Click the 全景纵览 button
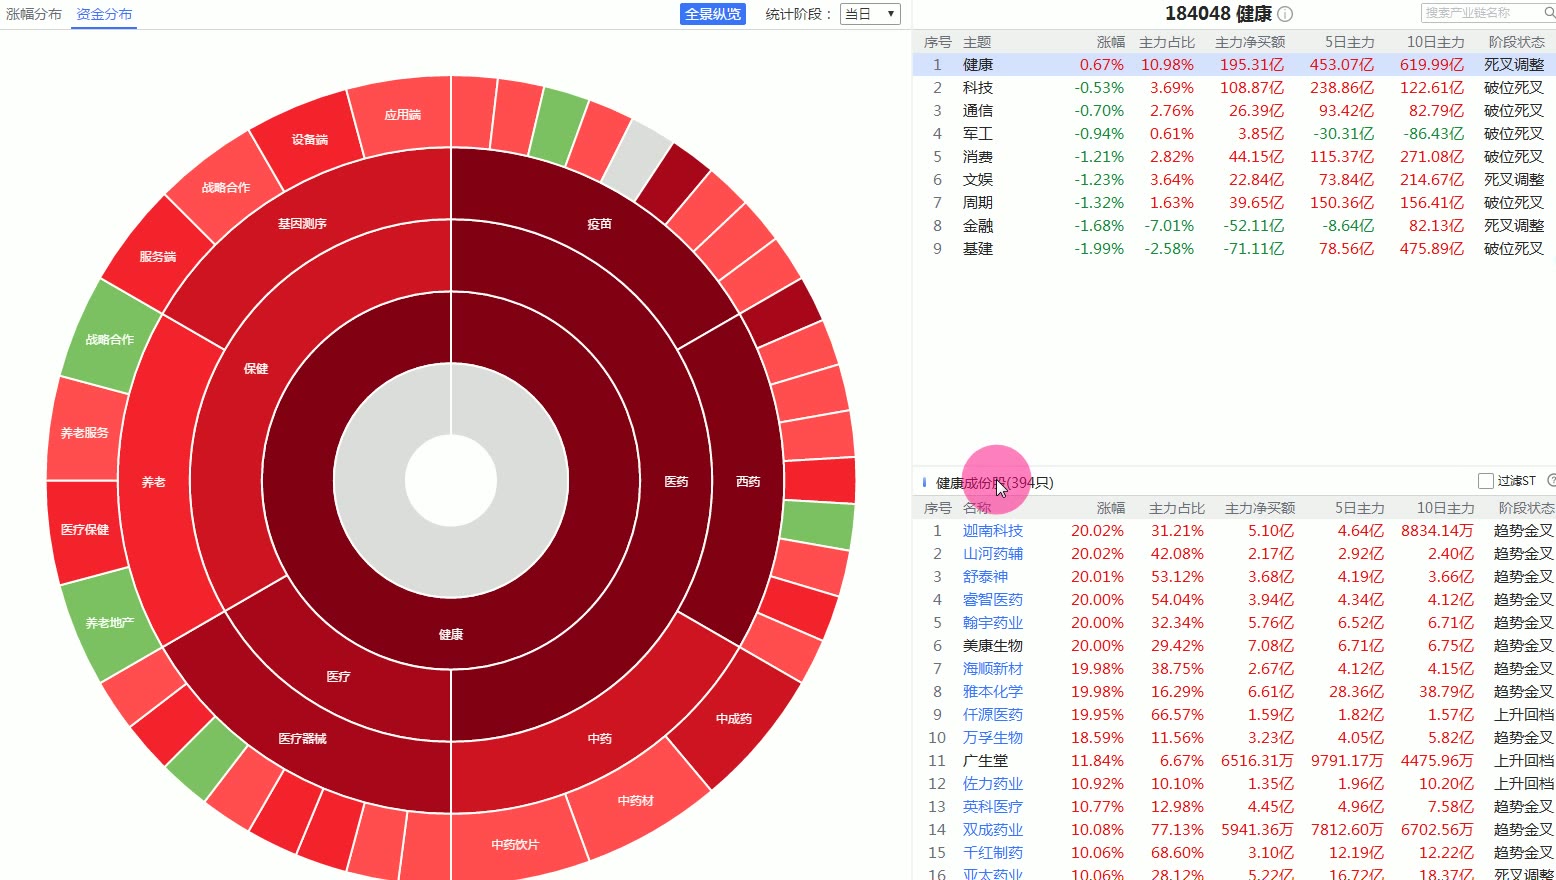The height and width of the screenshot is (880, 1556). point(713,14)
